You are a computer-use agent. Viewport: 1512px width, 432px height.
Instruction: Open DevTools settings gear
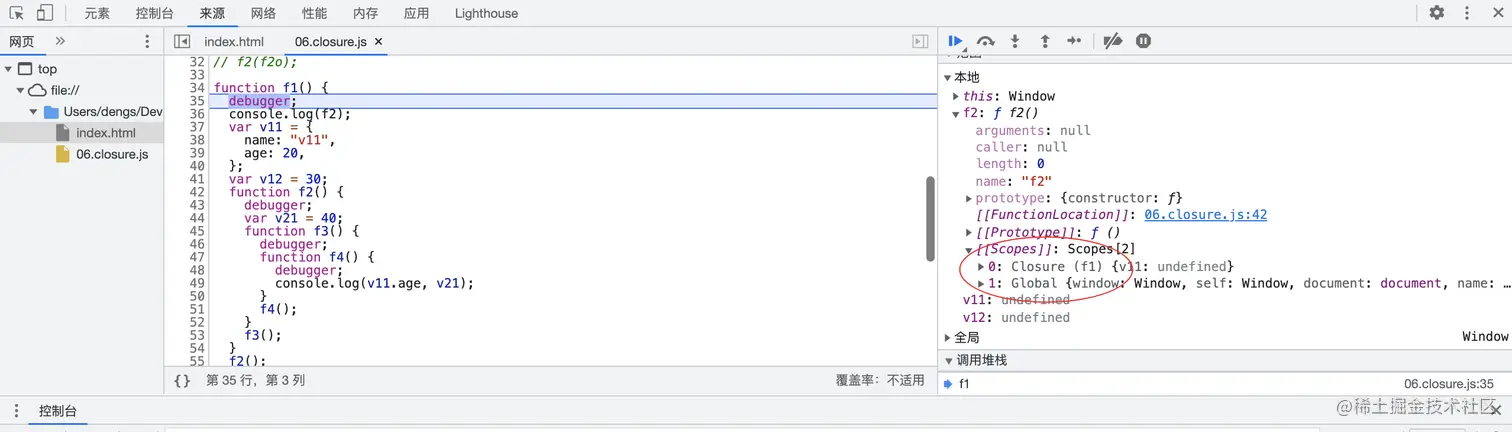click(1437, 13)
